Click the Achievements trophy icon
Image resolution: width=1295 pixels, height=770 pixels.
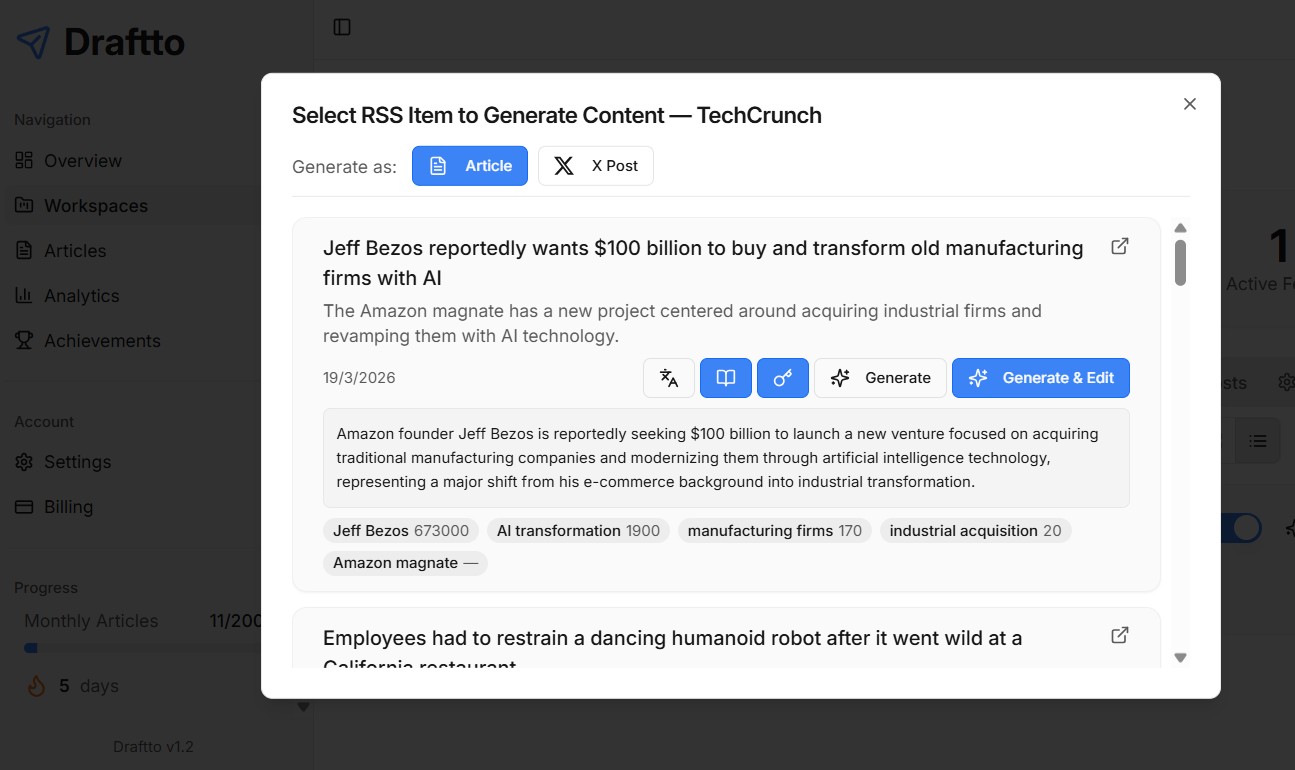click(x=24, y=340)
